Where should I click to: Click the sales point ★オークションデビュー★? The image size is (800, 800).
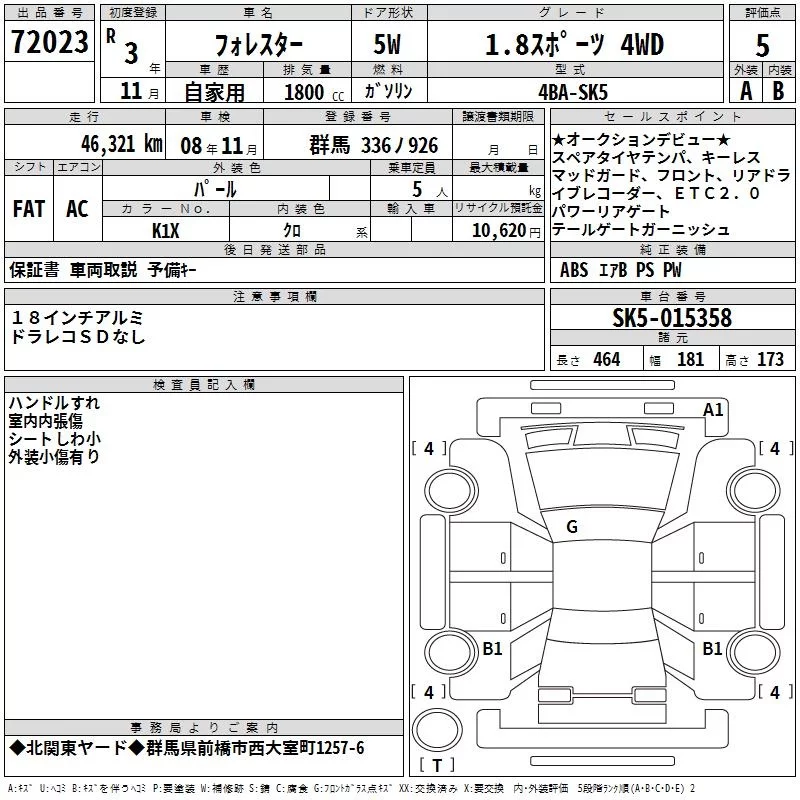tap(641, 139)
